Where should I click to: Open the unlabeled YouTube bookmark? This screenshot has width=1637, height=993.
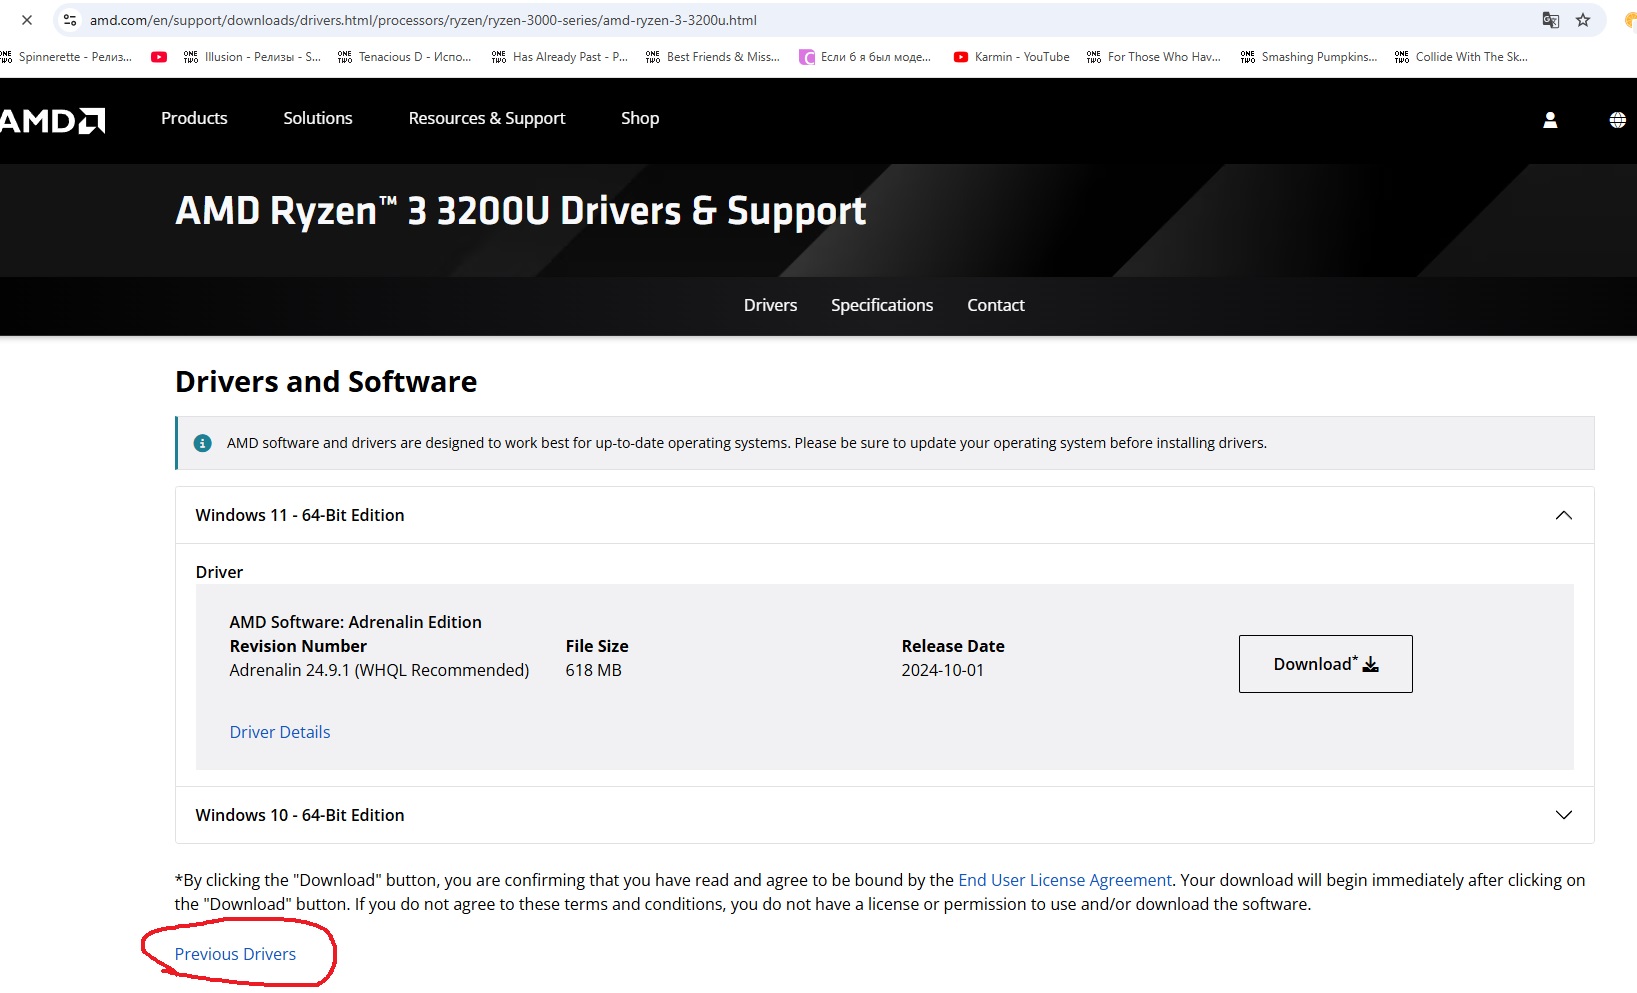pos(159,57)
